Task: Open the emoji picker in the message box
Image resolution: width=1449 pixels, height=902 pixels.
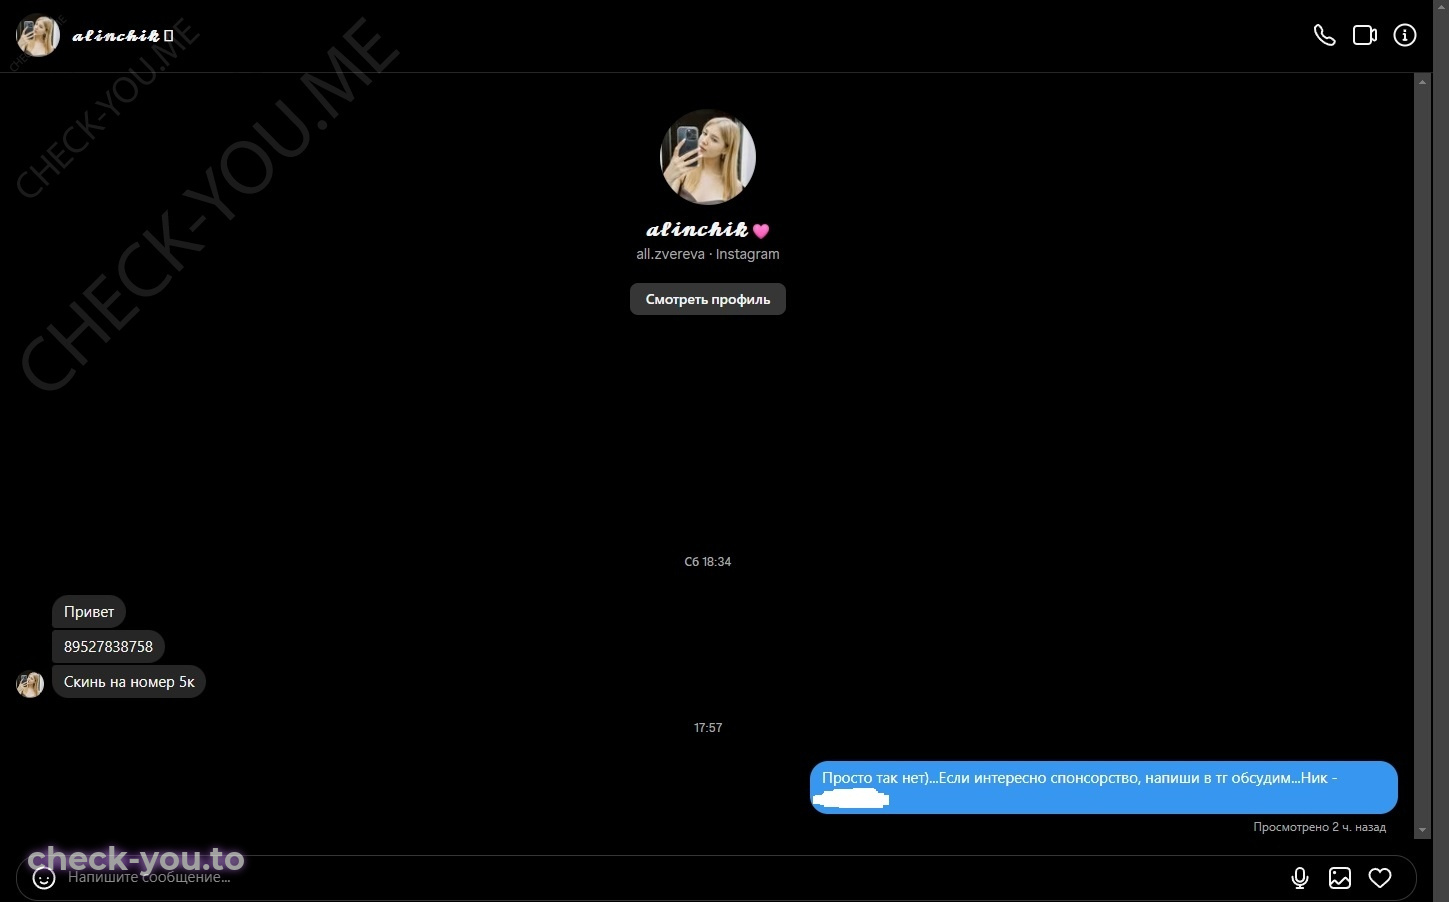Action: click(44, 878)
